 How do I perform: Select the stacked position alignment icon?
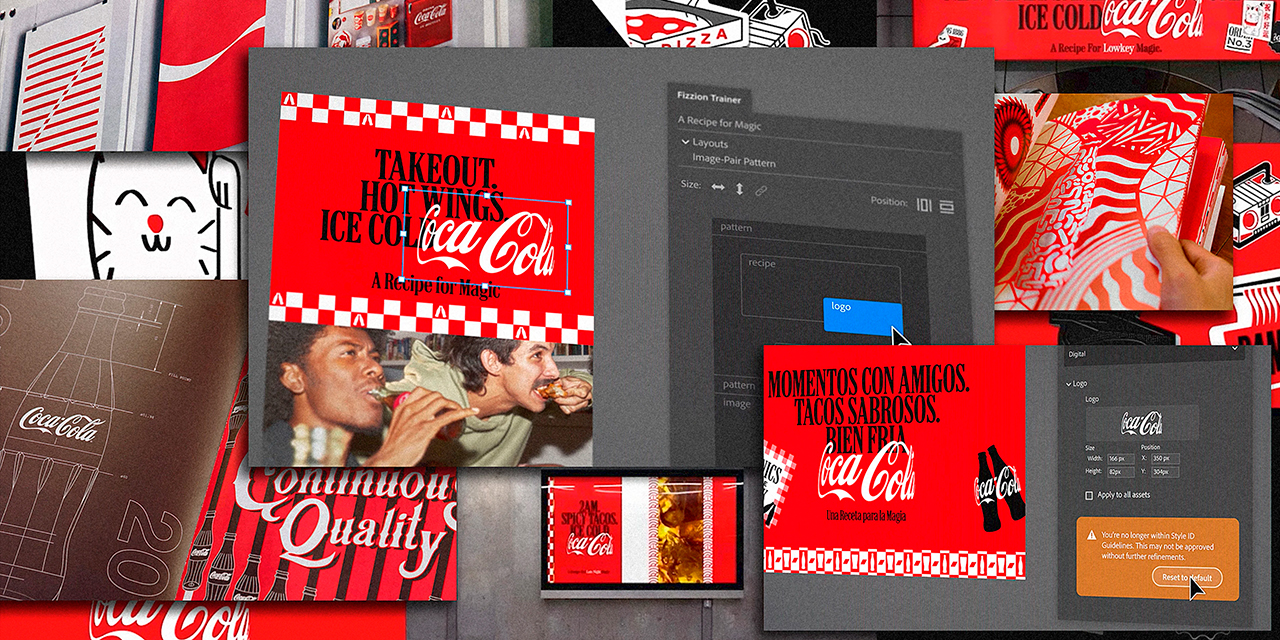(946, 206)
